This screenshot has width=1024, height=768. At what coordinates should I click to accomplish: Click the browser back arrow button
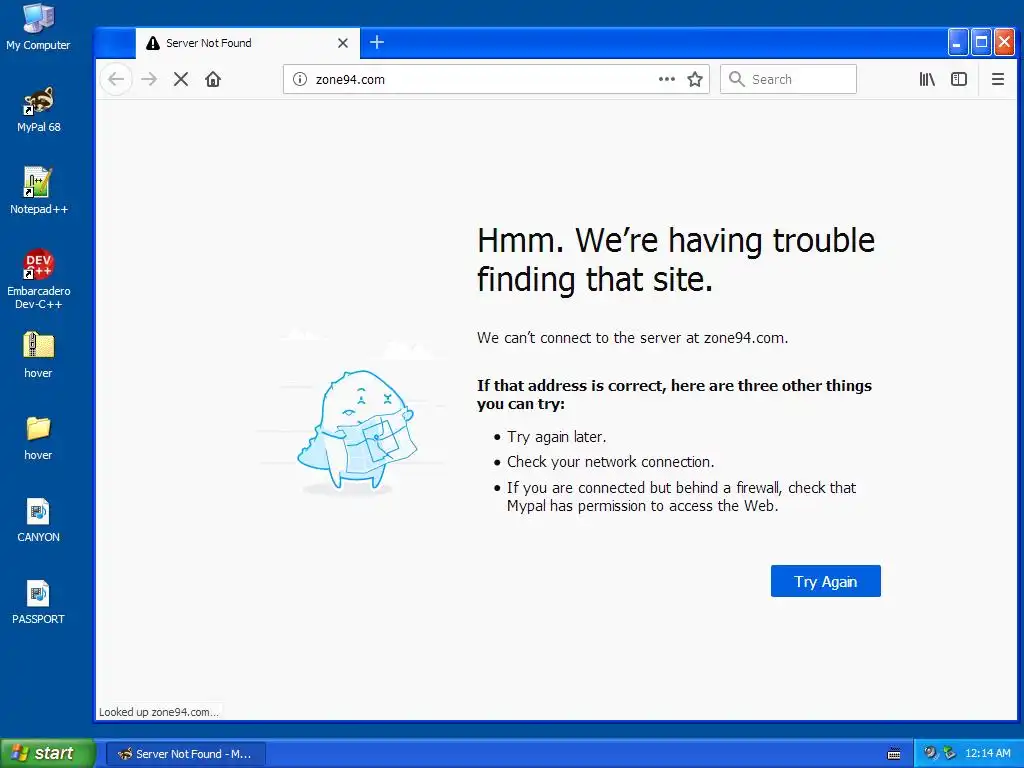point(116,79)
